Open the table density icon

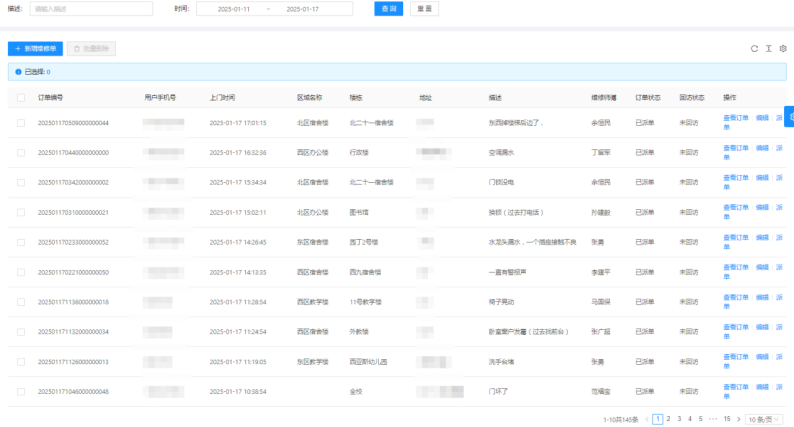pos(769,48)
